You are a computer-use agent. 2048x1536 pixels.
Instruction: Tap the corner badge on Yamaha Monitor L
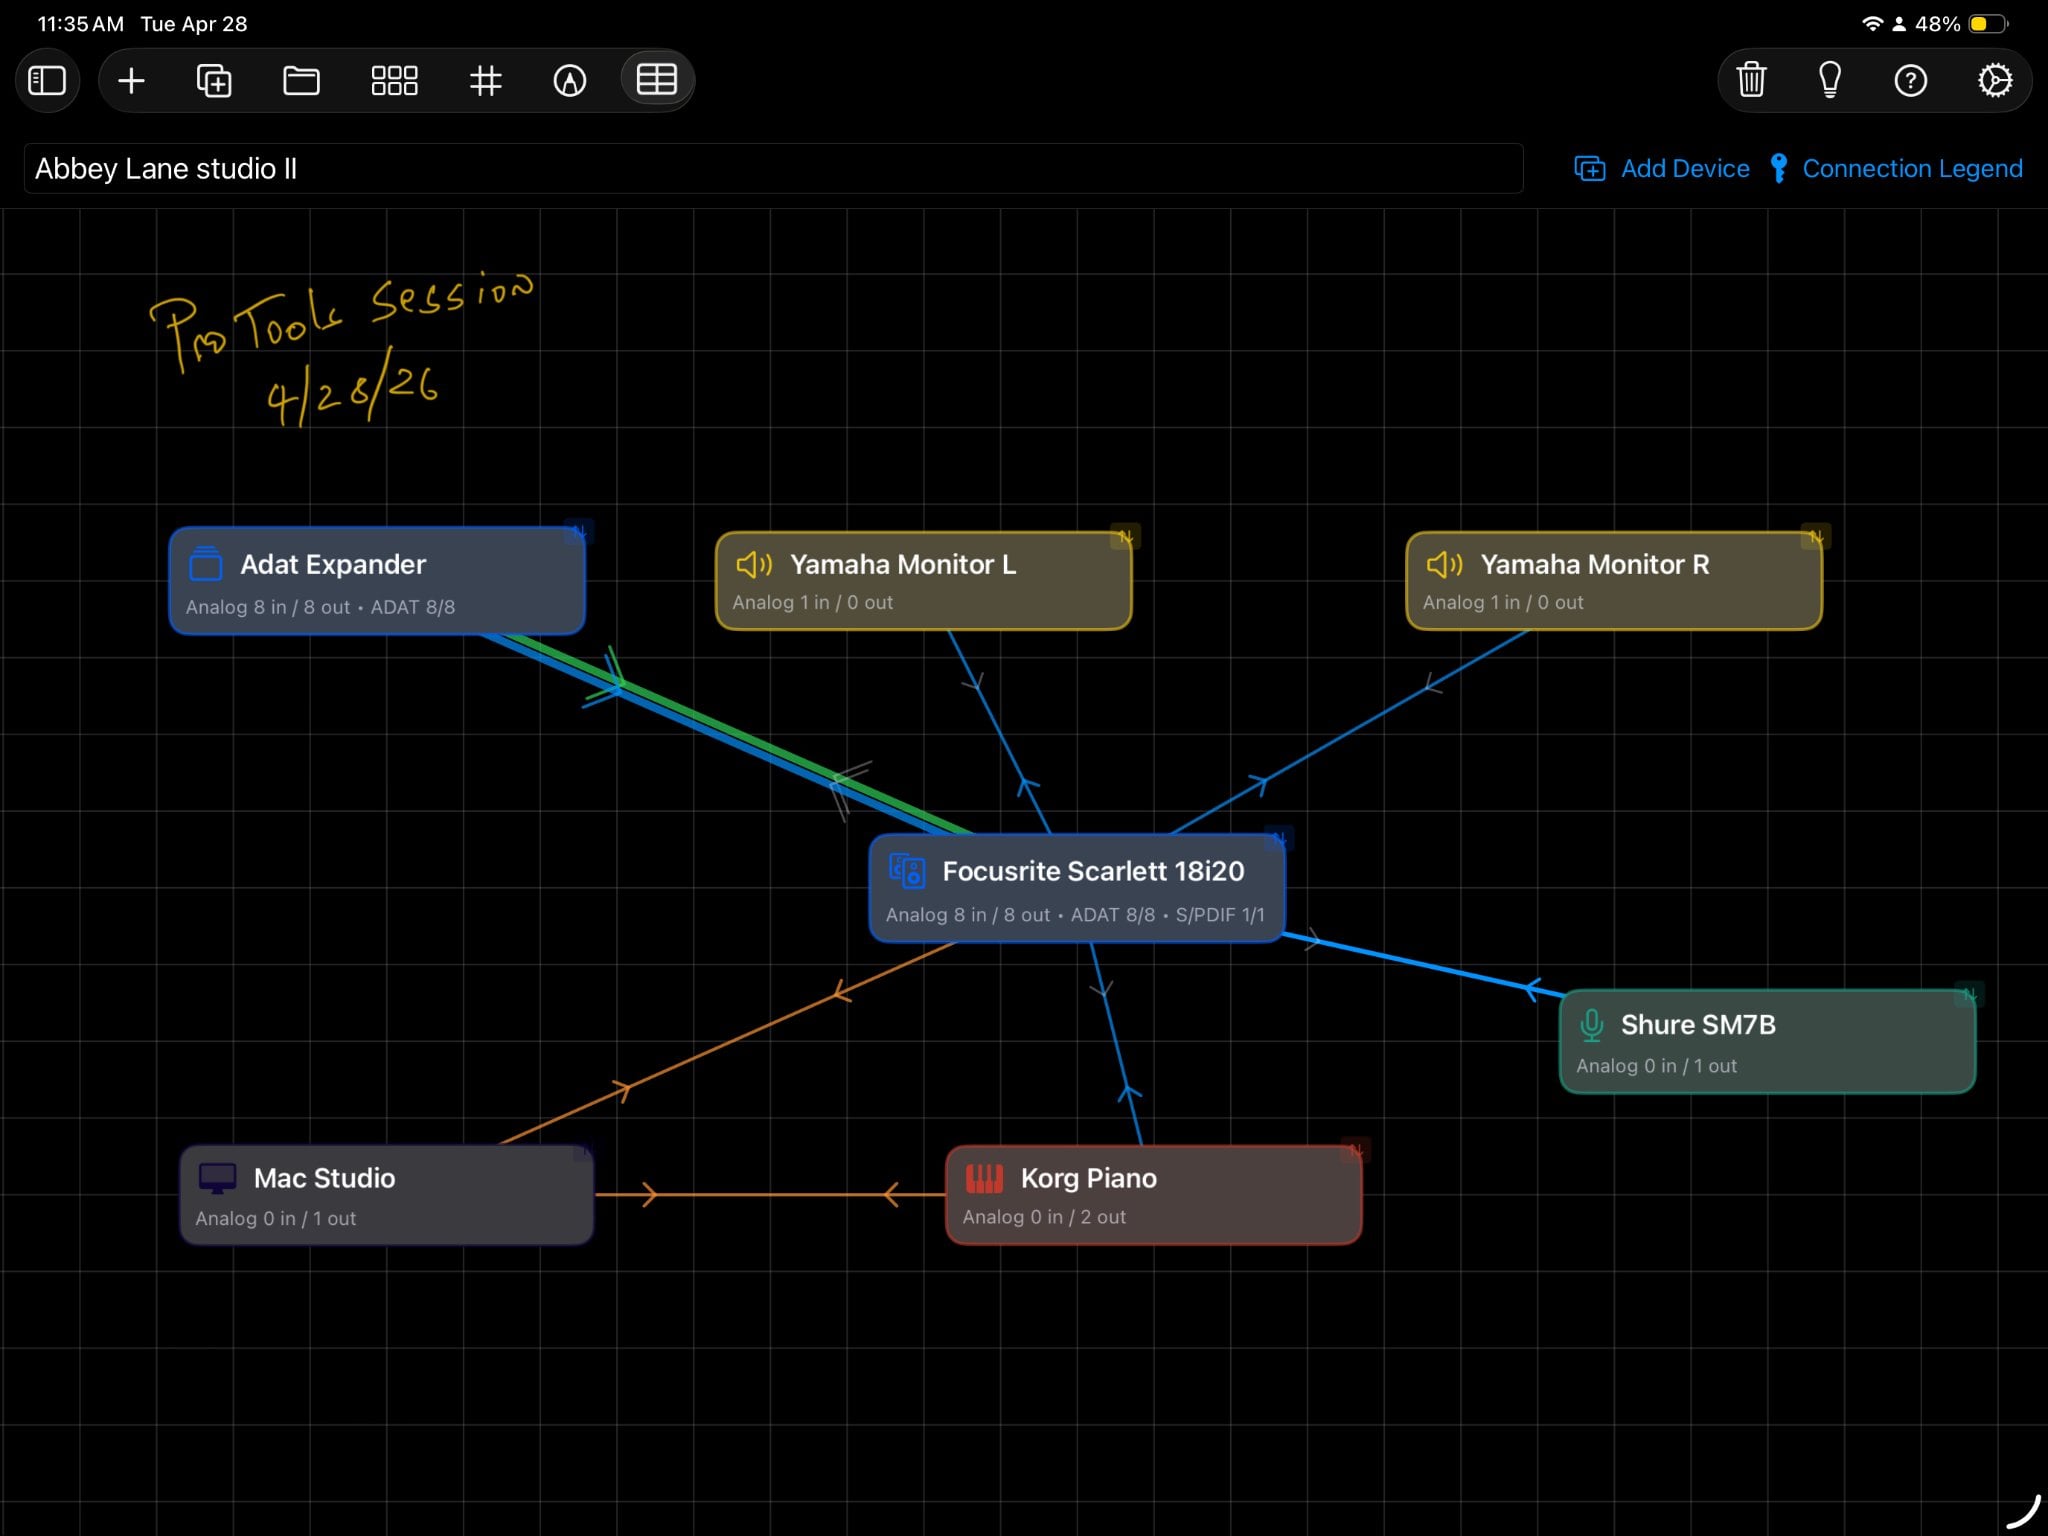(x=1125, y=537)
